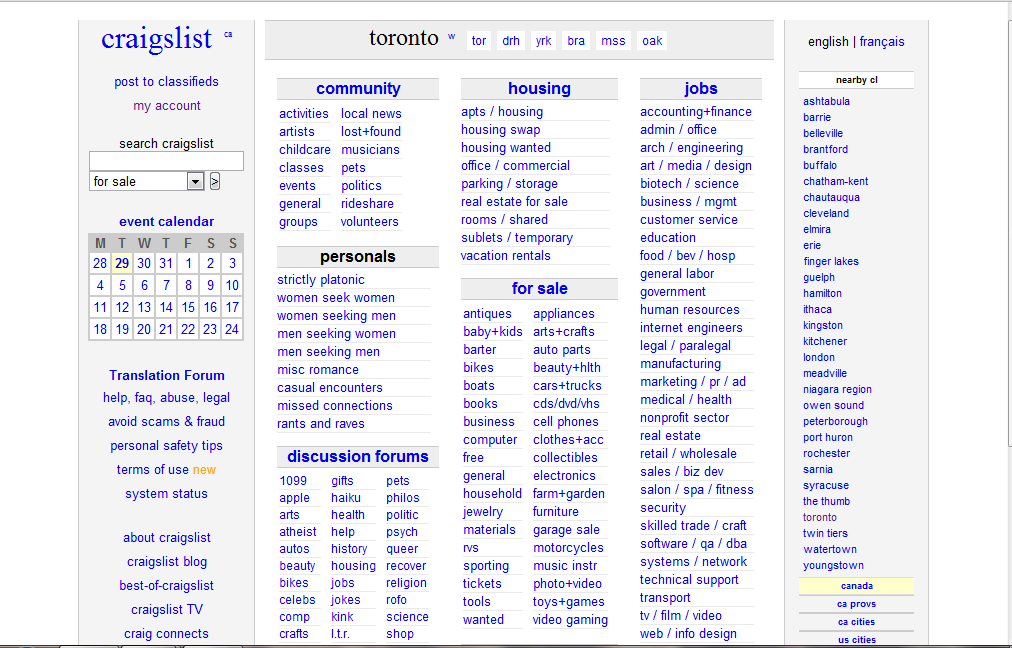The image size is (1012, 648).
Task: Open the "volunteers" category
Action: click(x=370, y=222)
